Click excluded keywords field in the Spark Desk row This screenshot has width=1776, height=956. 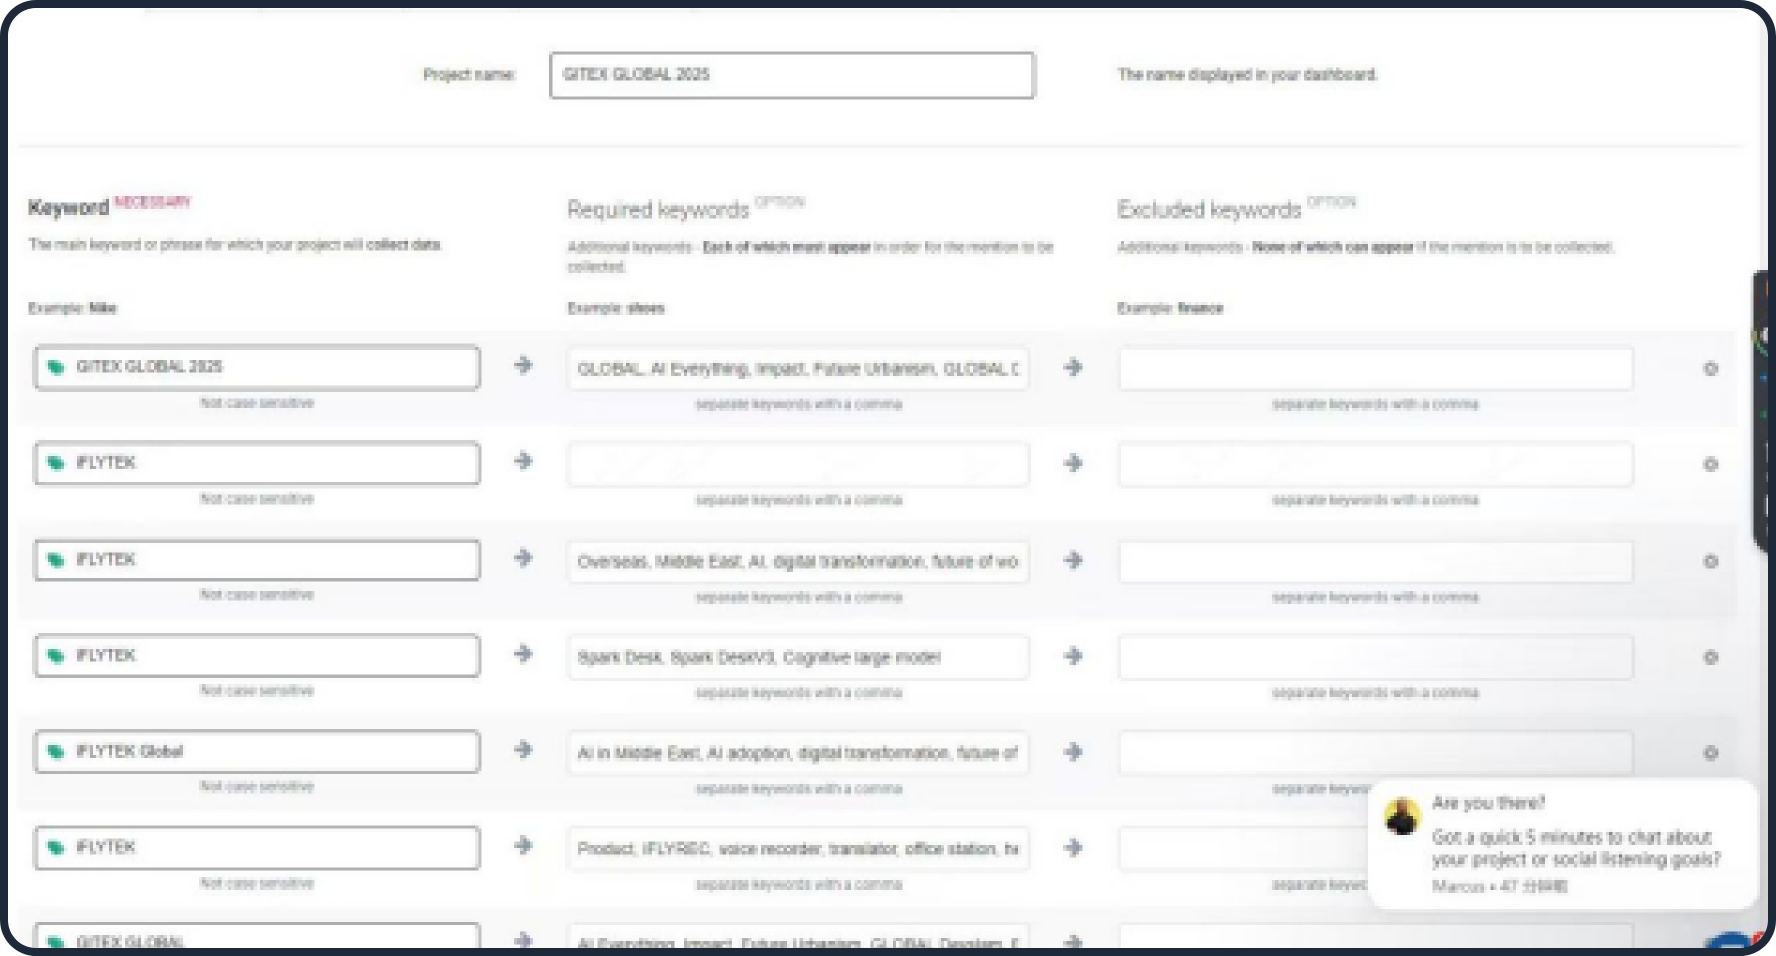[1376, 657]
